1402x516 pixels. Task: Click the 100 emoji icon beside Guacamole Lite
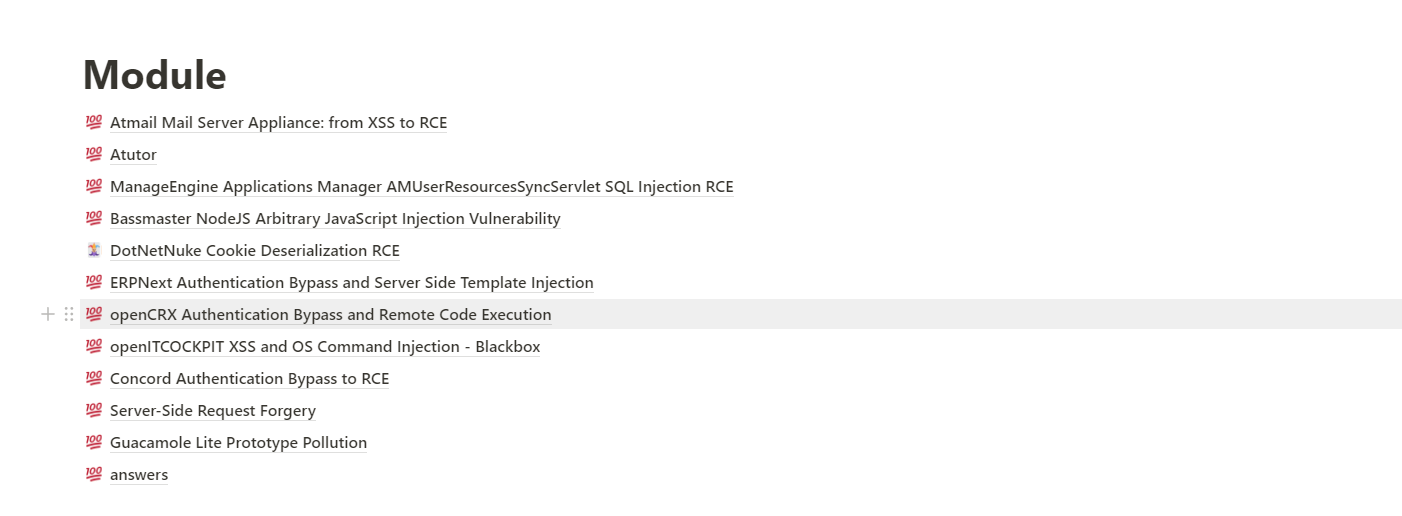pos(94,443)
